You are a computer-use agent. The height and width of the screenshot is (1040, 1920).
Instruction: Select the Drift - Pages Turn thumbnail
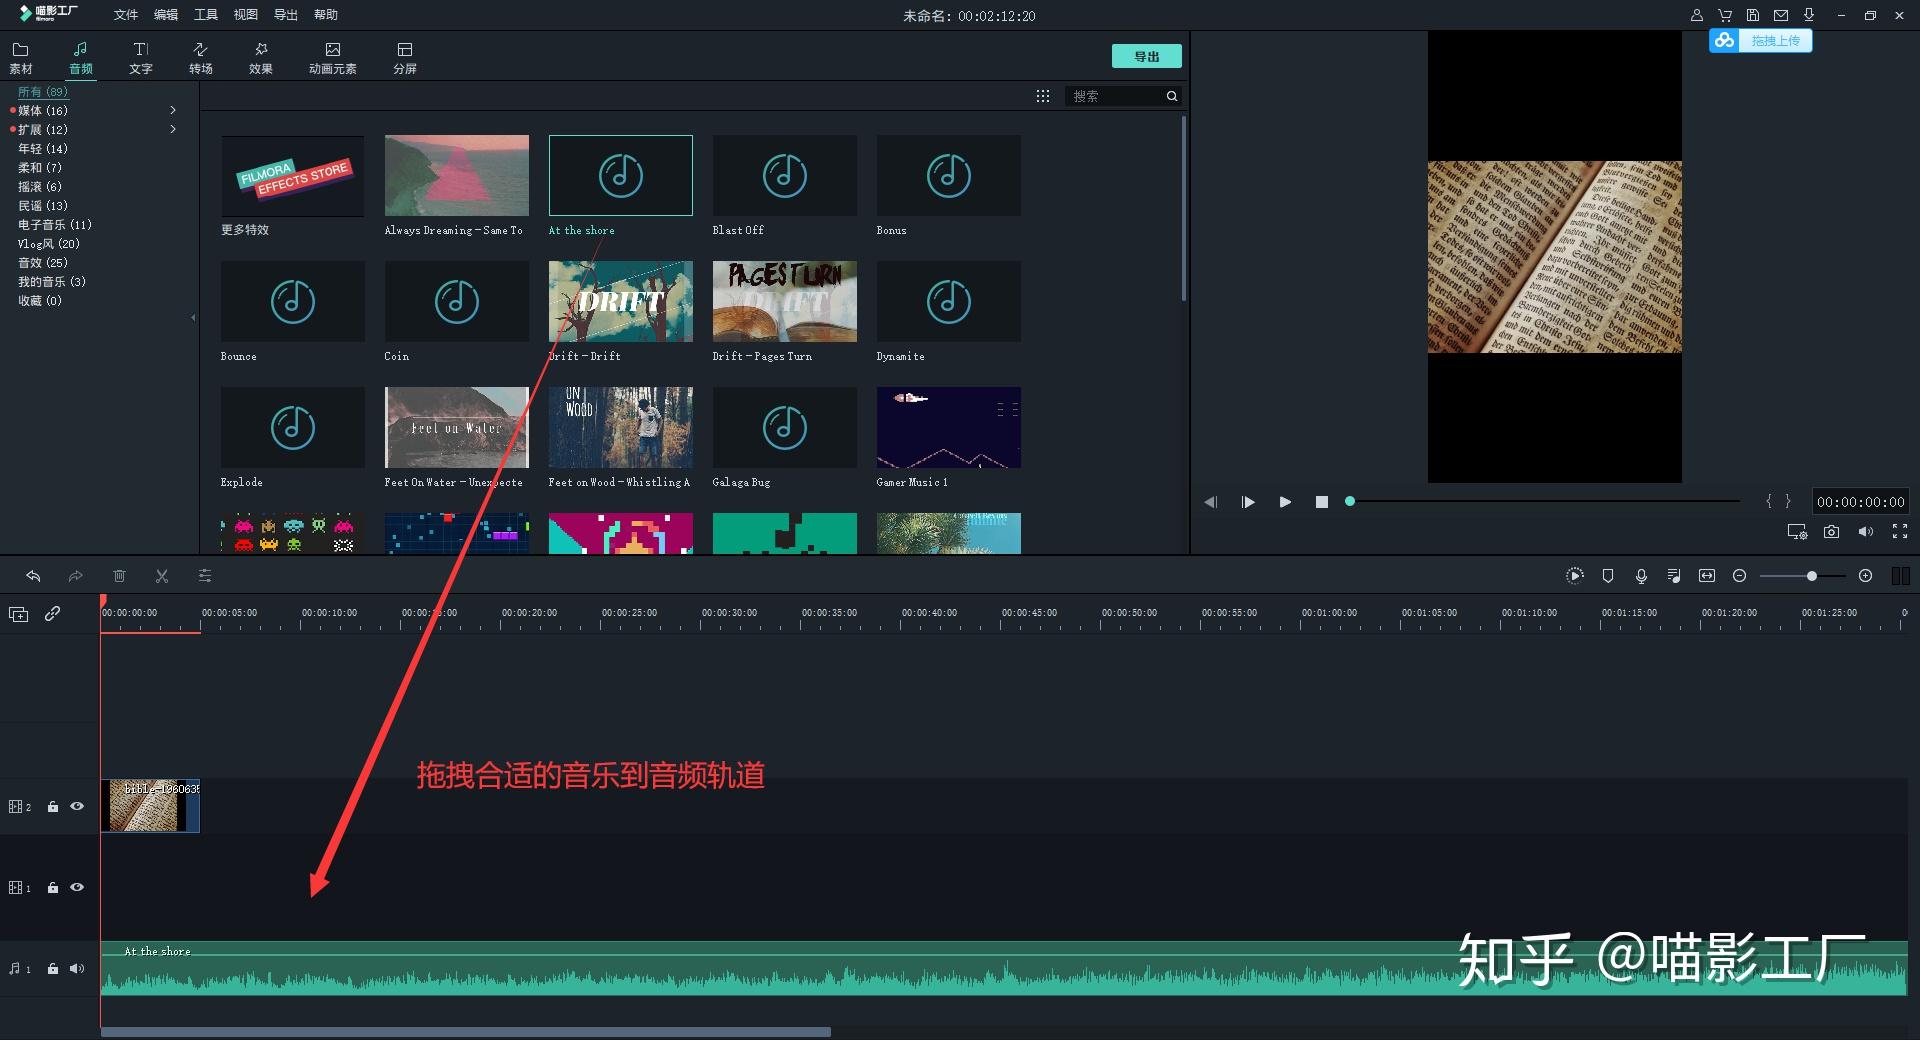785,302
